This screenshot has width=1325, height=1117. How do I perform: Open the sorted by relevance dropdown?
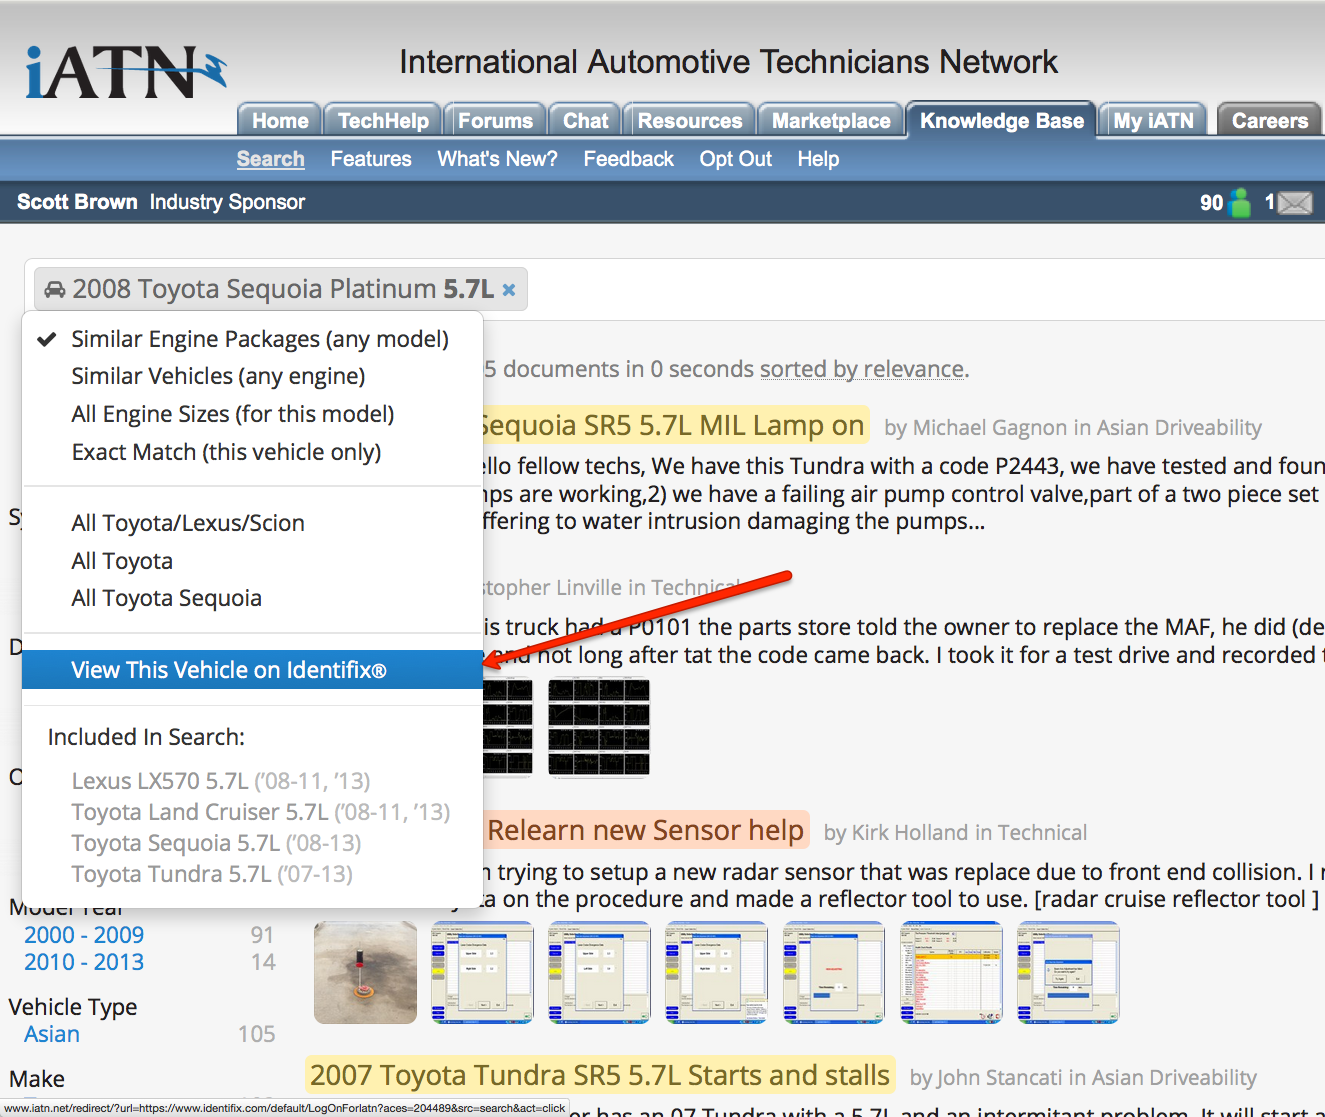point(862,369)
